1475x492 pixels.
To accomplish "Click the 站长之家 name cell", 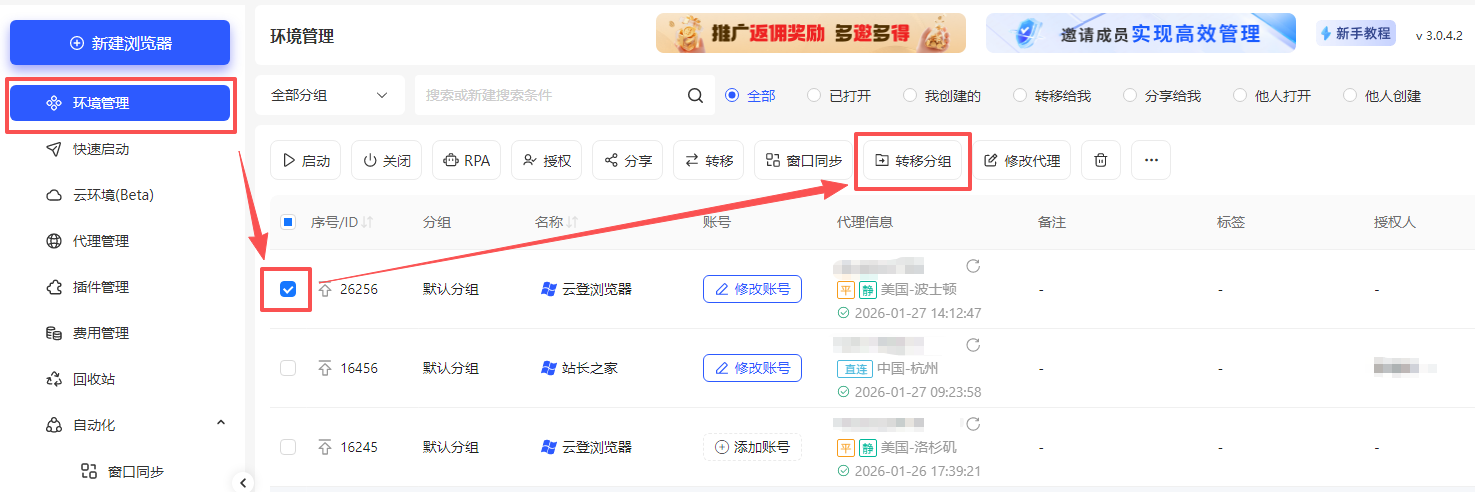I will click(x=590, y=368).
